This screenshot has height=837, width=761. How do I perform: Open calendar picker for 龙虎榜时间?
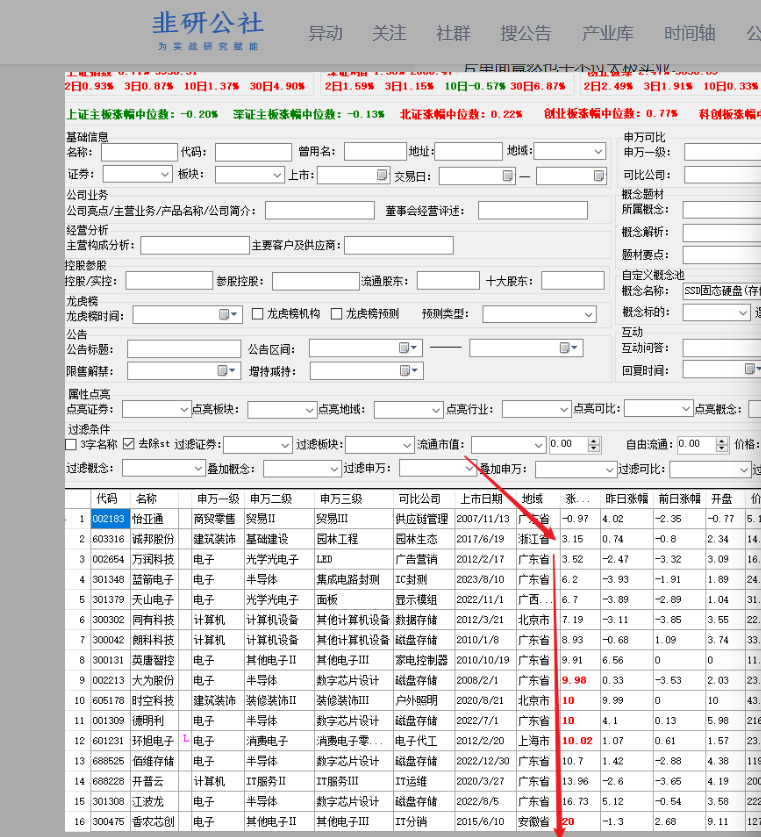228,315
